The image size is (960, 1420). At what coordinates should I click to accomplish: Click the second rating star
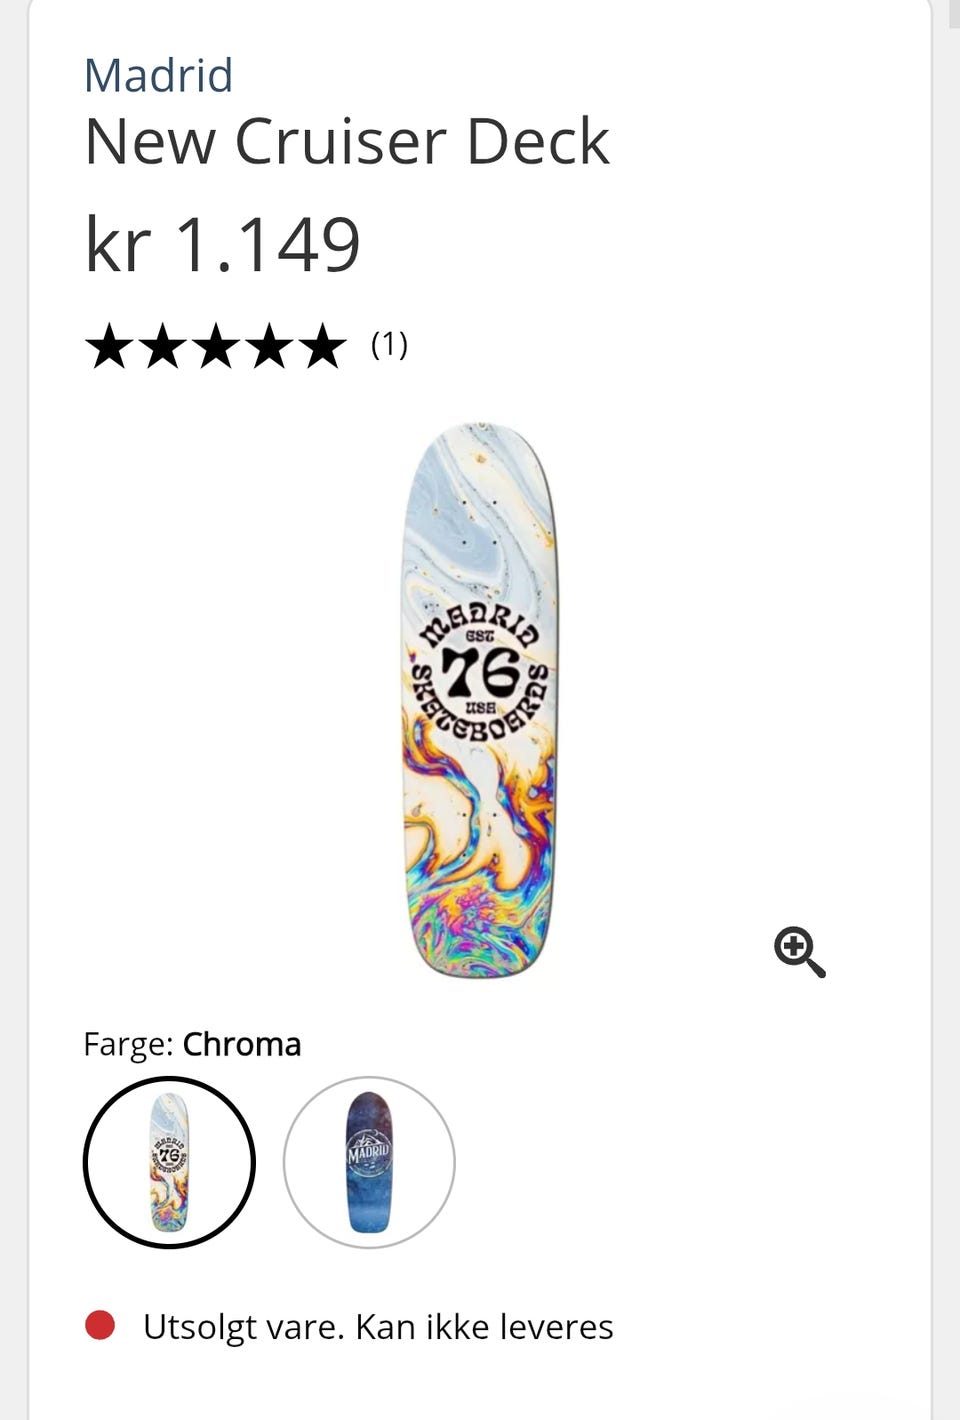click(163, 346)
